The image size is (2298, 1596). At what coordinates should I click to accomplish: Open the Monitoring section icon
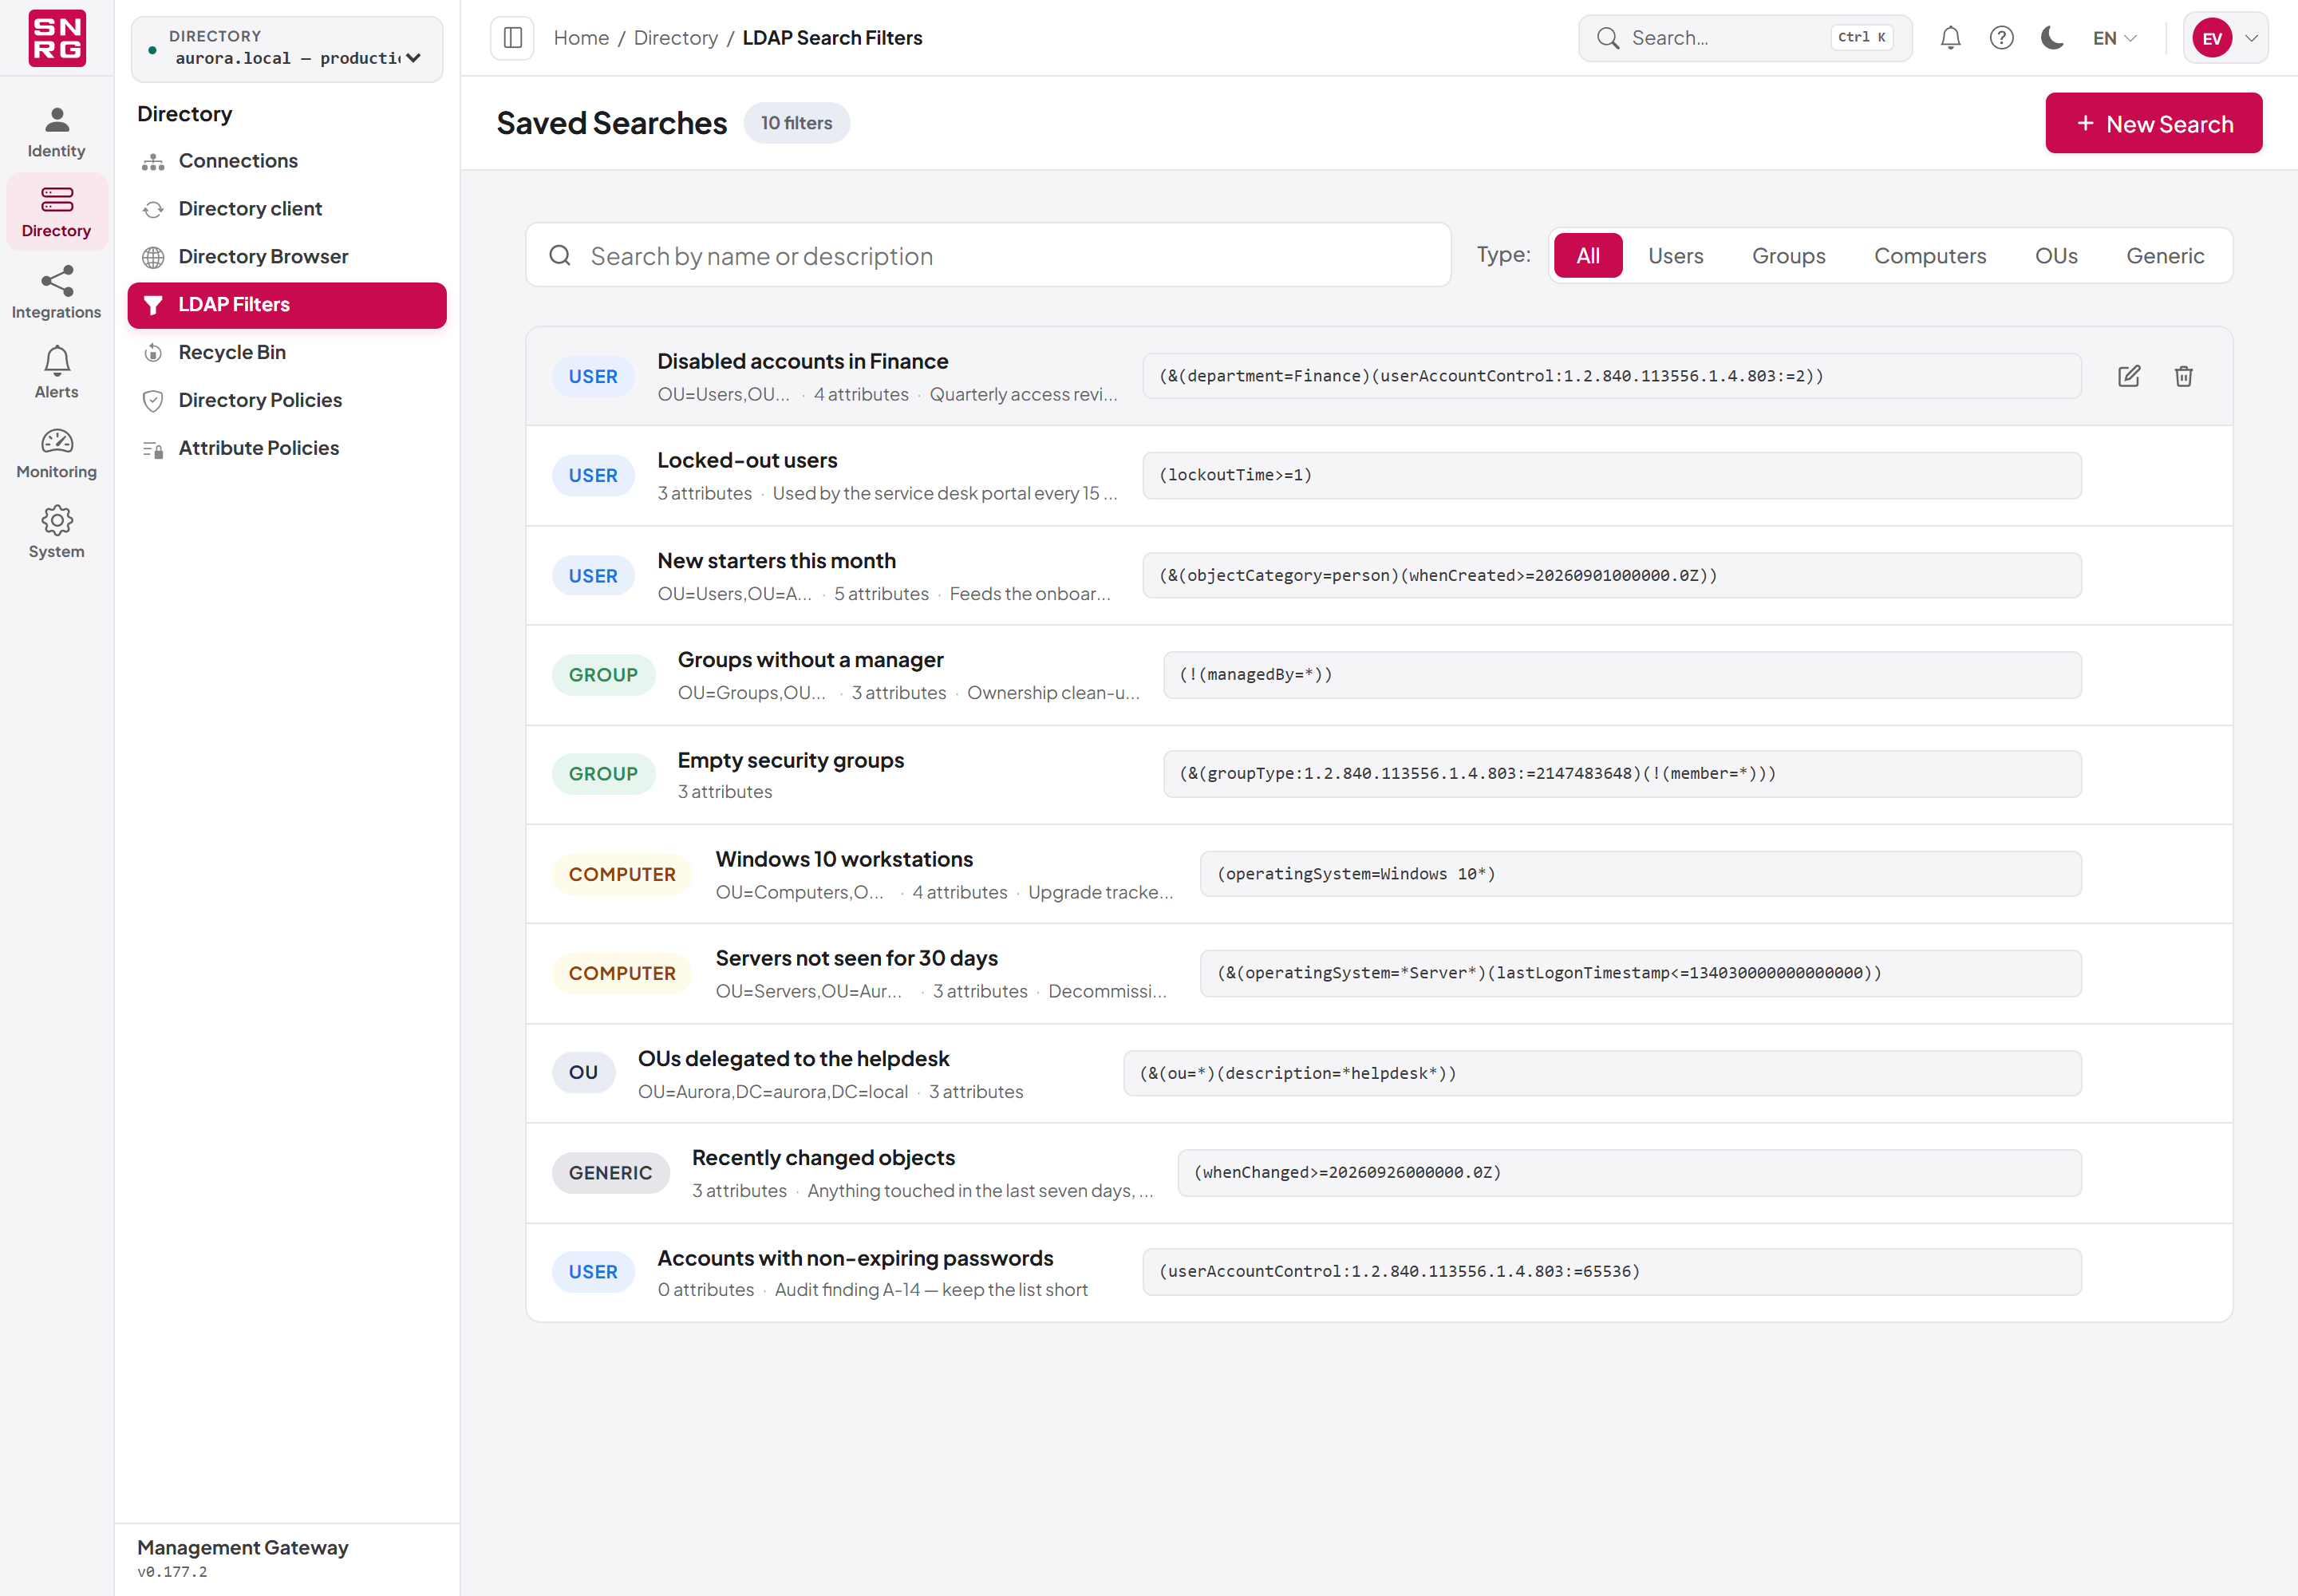57,441
